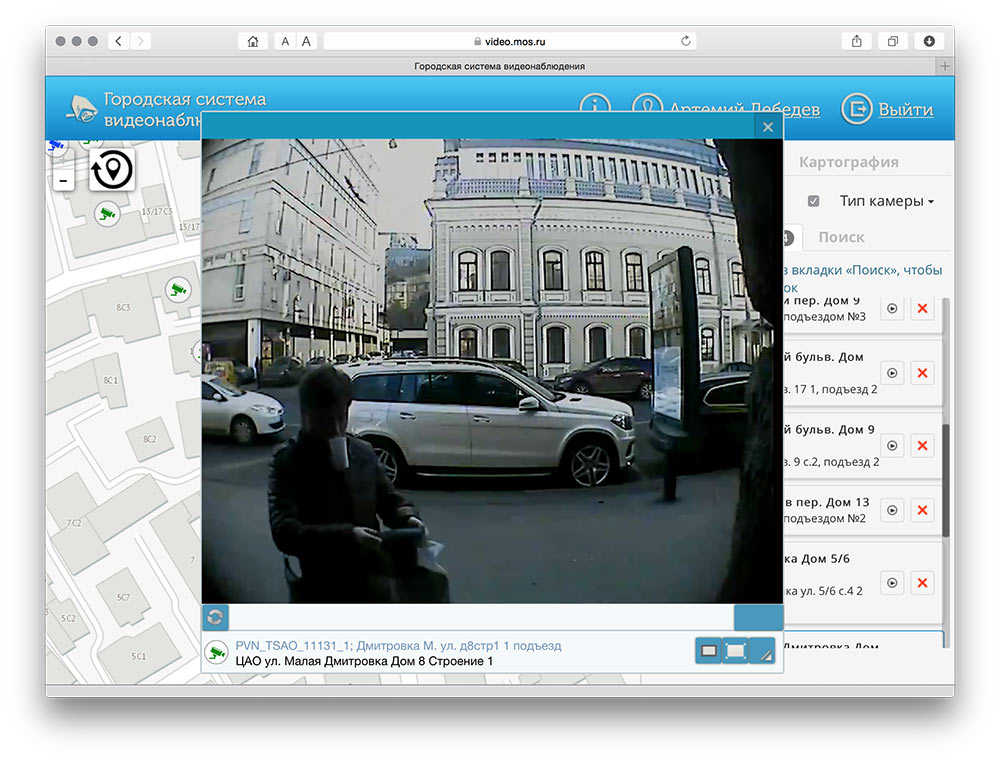This screenshot has width=1000, height=762.
Task: Click the 'Городская система' site title
Action: 185,99
